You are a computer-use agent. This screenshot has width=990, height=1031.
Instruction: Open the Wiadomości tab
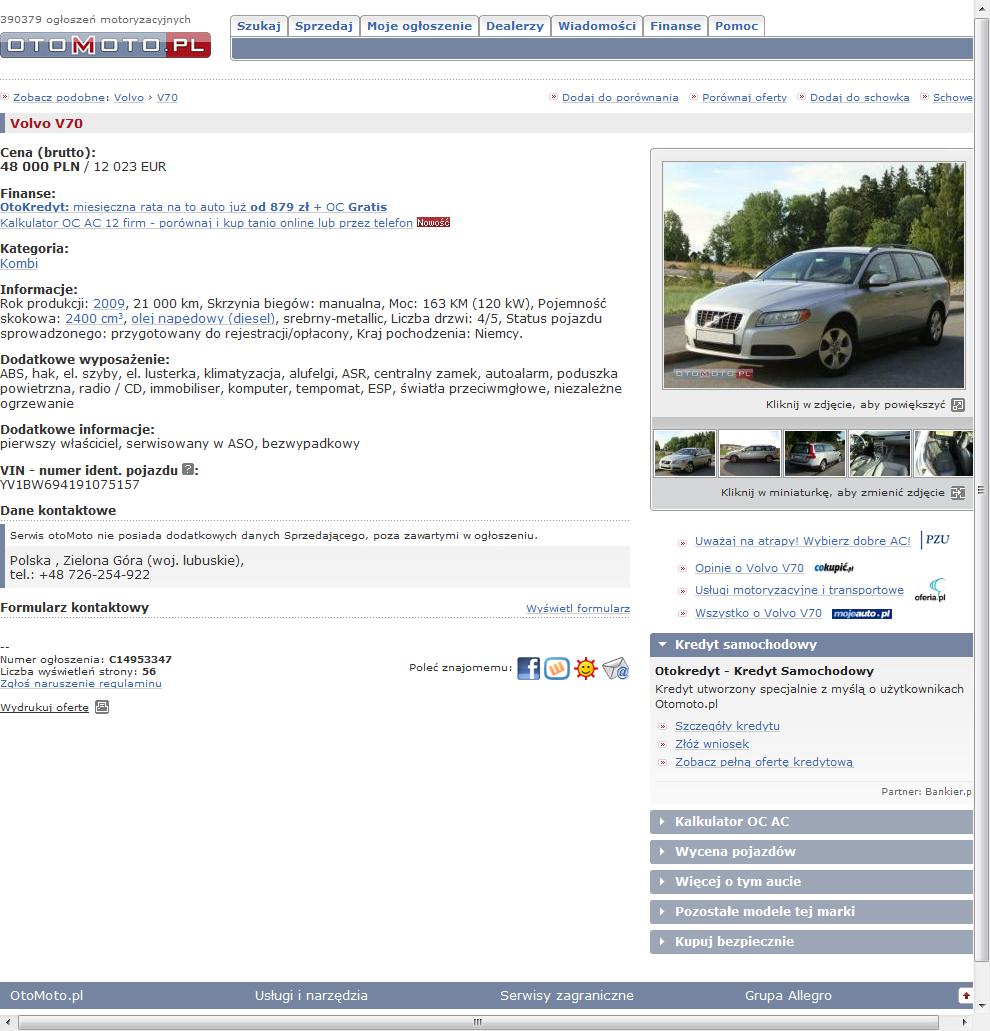597,26
